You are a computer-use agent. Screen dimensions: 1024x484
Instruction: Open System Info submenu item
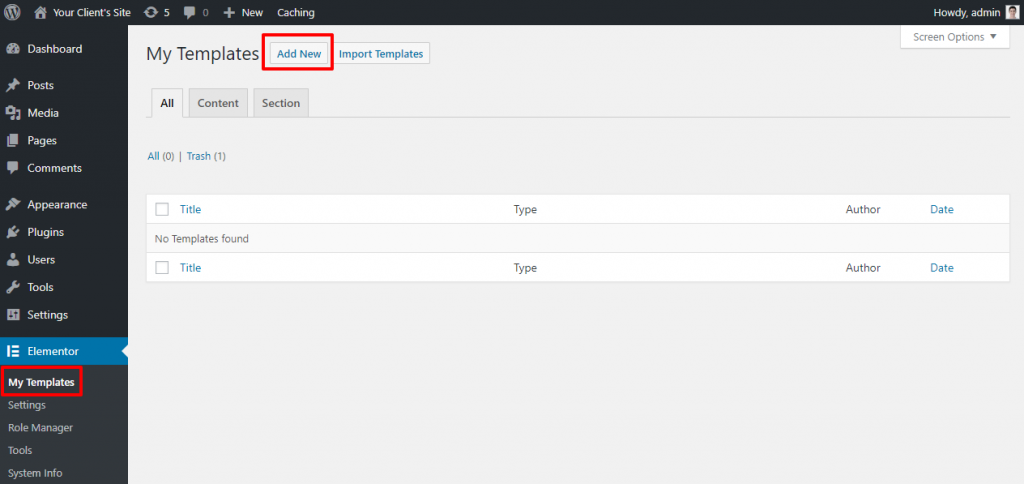click(x=35, y=473)
